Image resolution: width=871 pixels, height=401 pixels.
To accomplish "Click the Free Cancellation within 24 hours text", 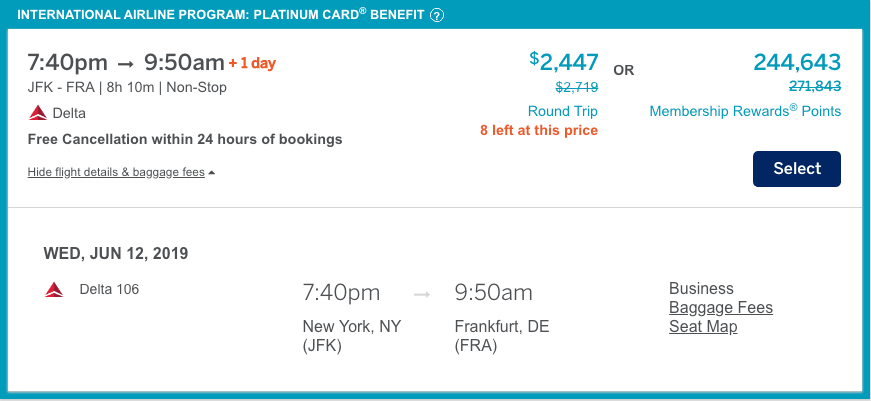I will coord(185,139).
